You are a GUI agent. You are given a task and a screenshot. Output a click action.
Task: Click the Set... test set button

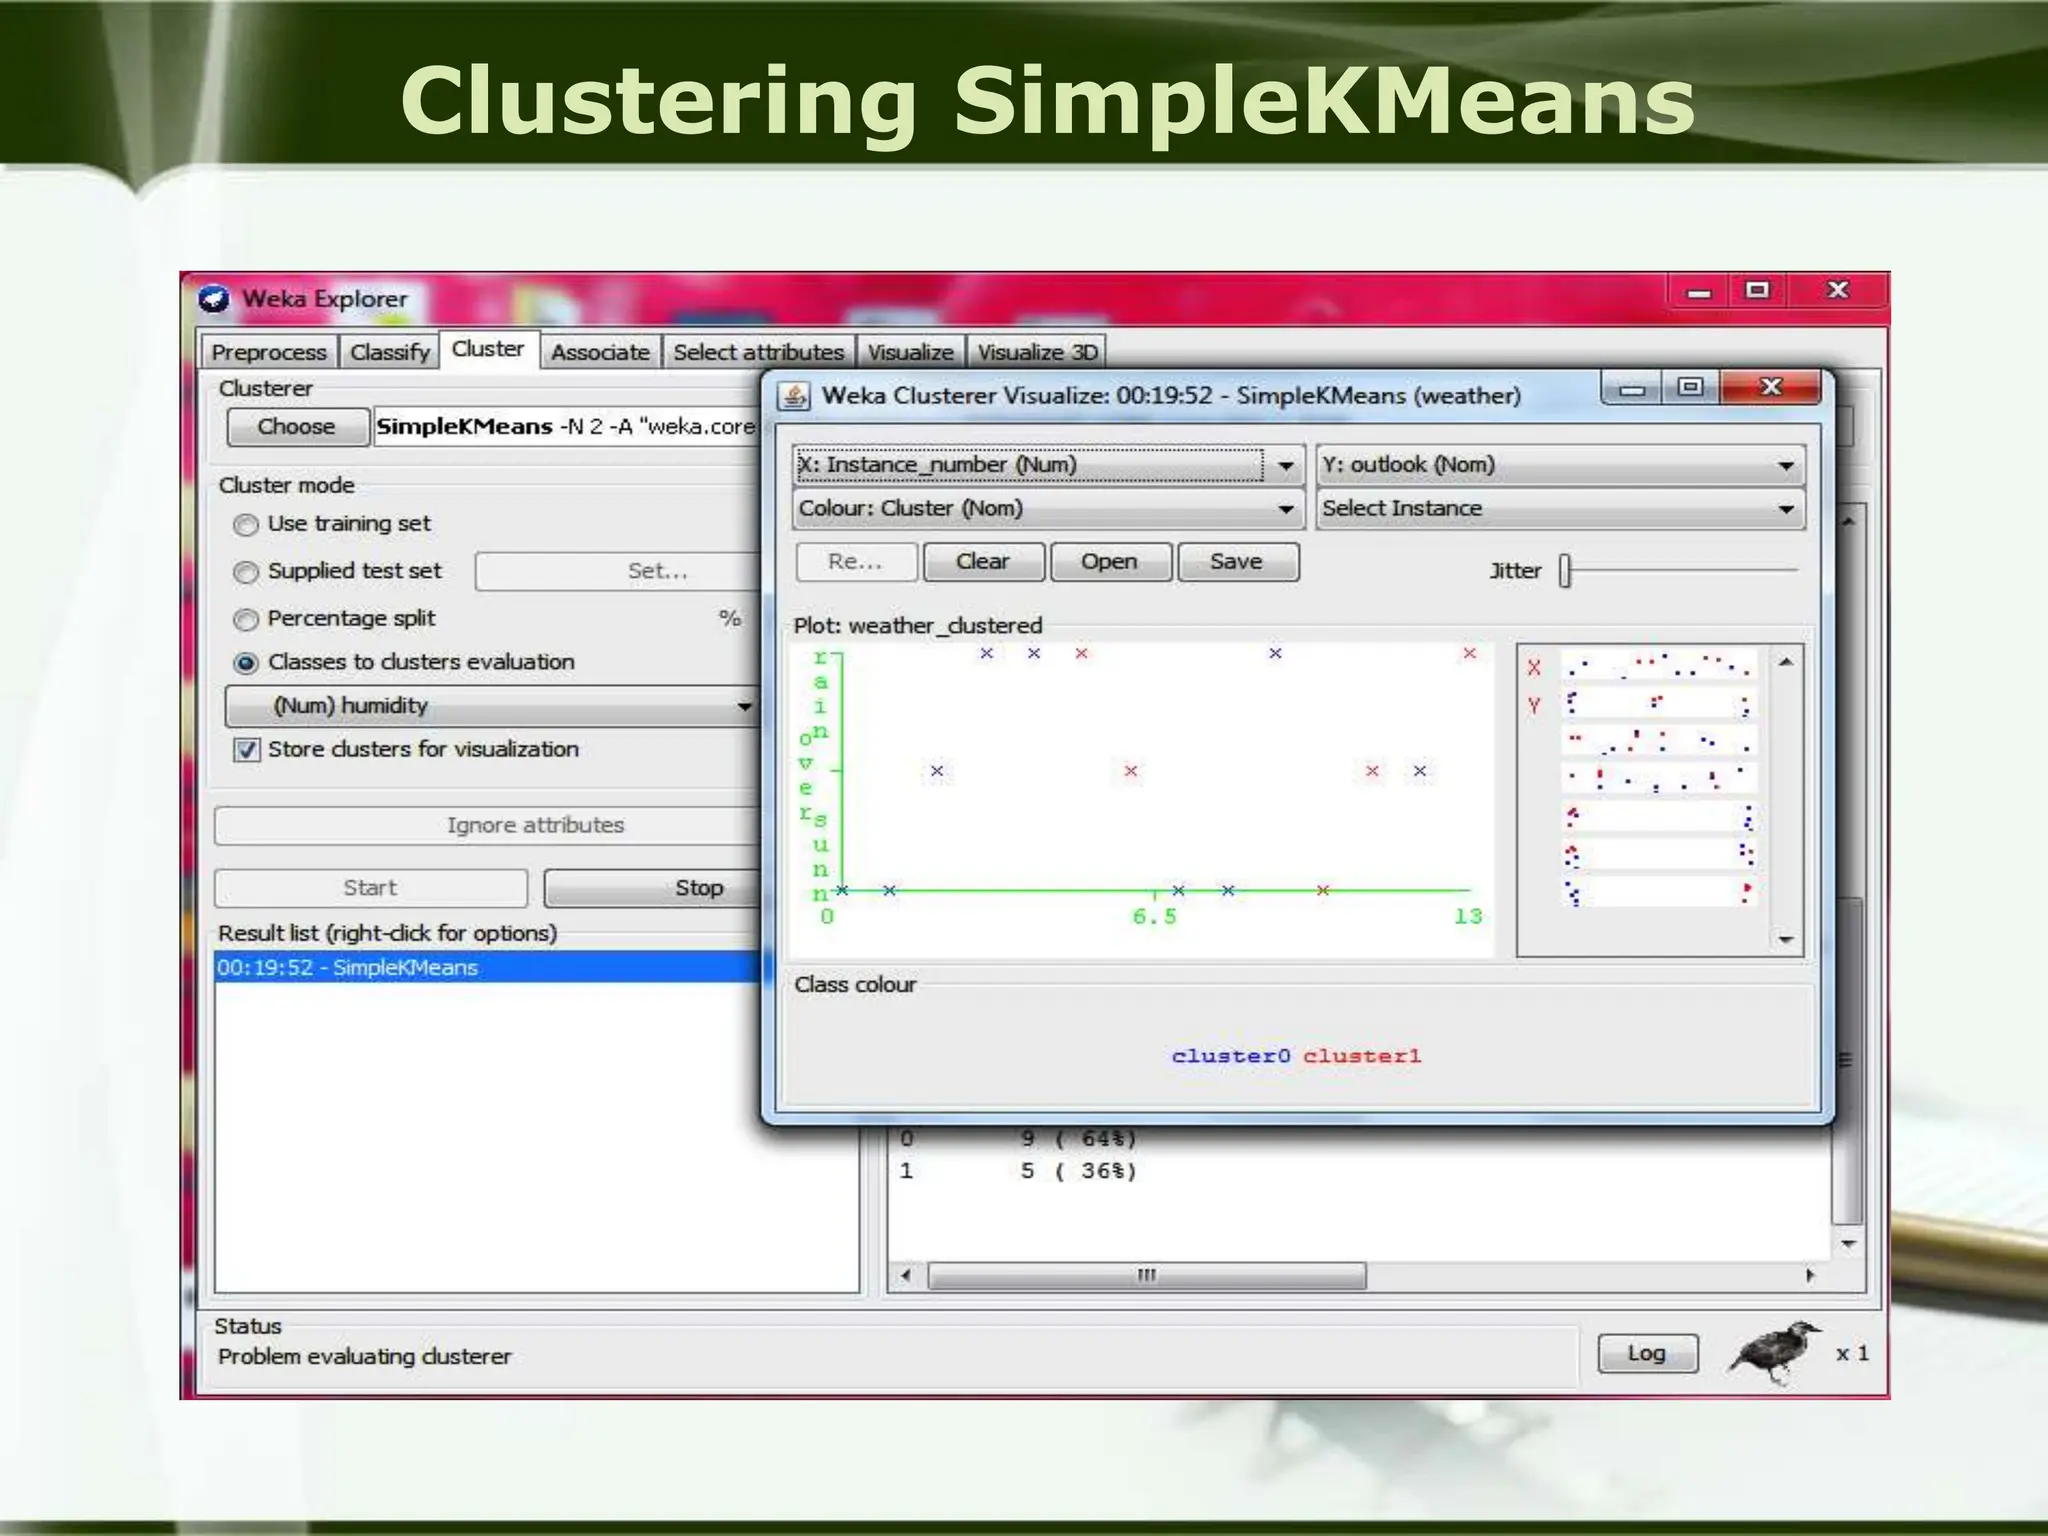tap(618, 571)
